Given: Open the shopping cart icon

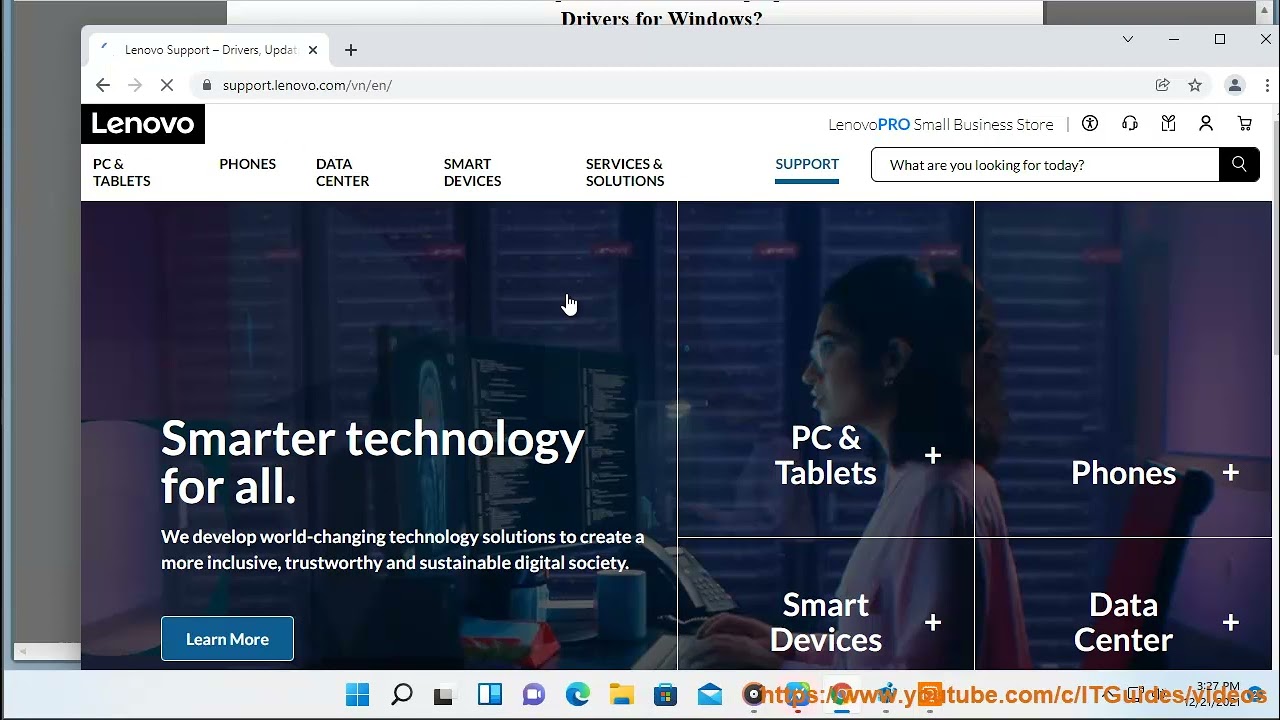Looking at the screenshot, I should coord(1245,123).
